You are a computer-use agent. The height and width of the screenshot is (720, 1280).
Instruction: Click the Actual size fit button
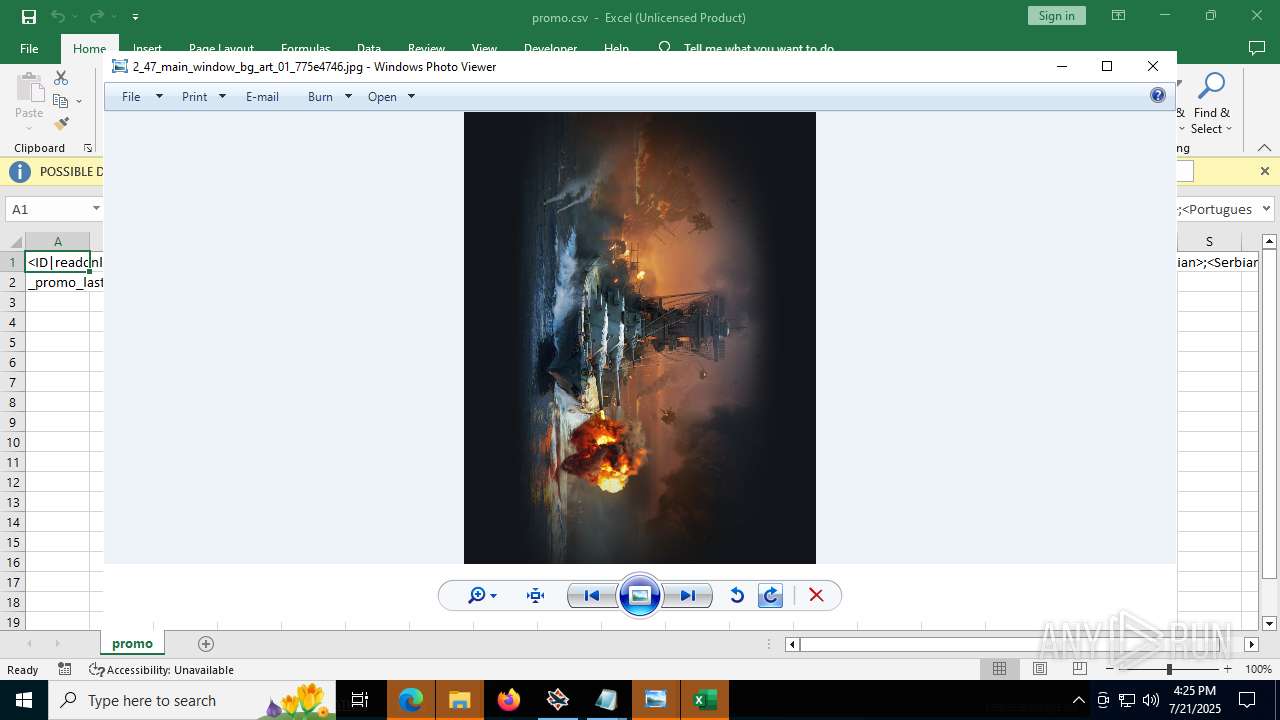click(x=535, y=596)
